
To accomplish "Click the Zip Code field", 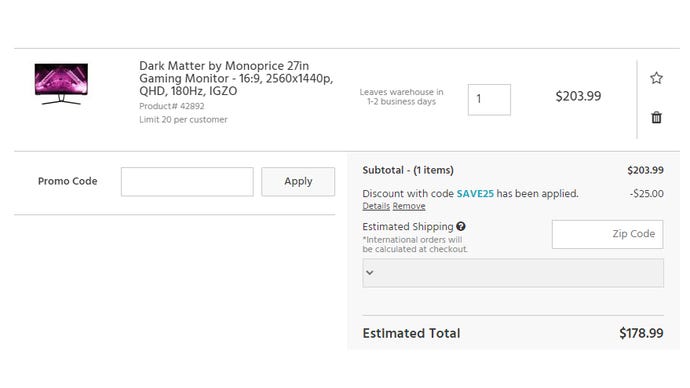I will pyautogui.click(x=607, y=234).
